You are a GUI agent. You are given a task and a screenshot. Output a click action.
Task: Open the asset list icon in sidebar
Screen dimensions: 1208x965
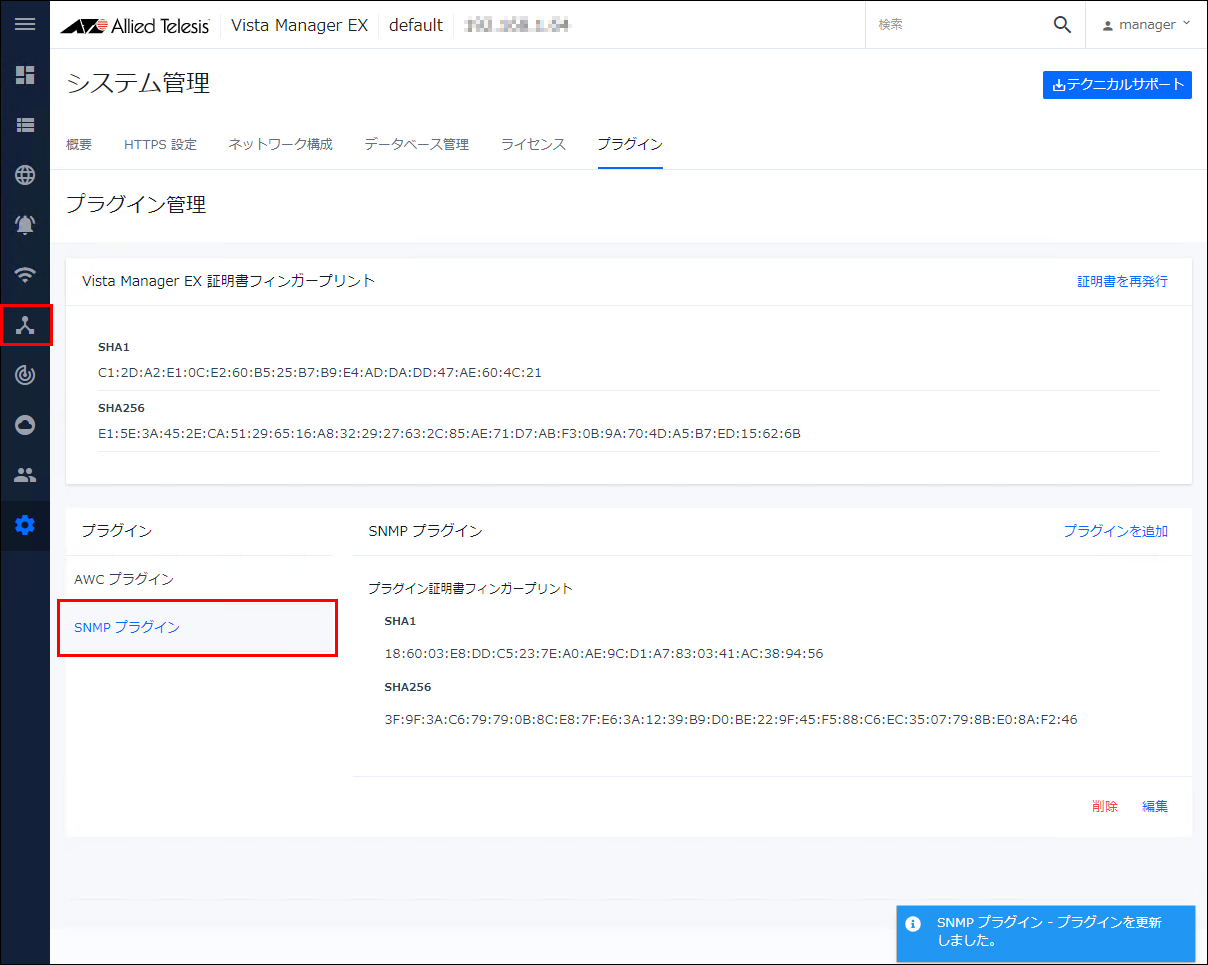click(25, 125)
